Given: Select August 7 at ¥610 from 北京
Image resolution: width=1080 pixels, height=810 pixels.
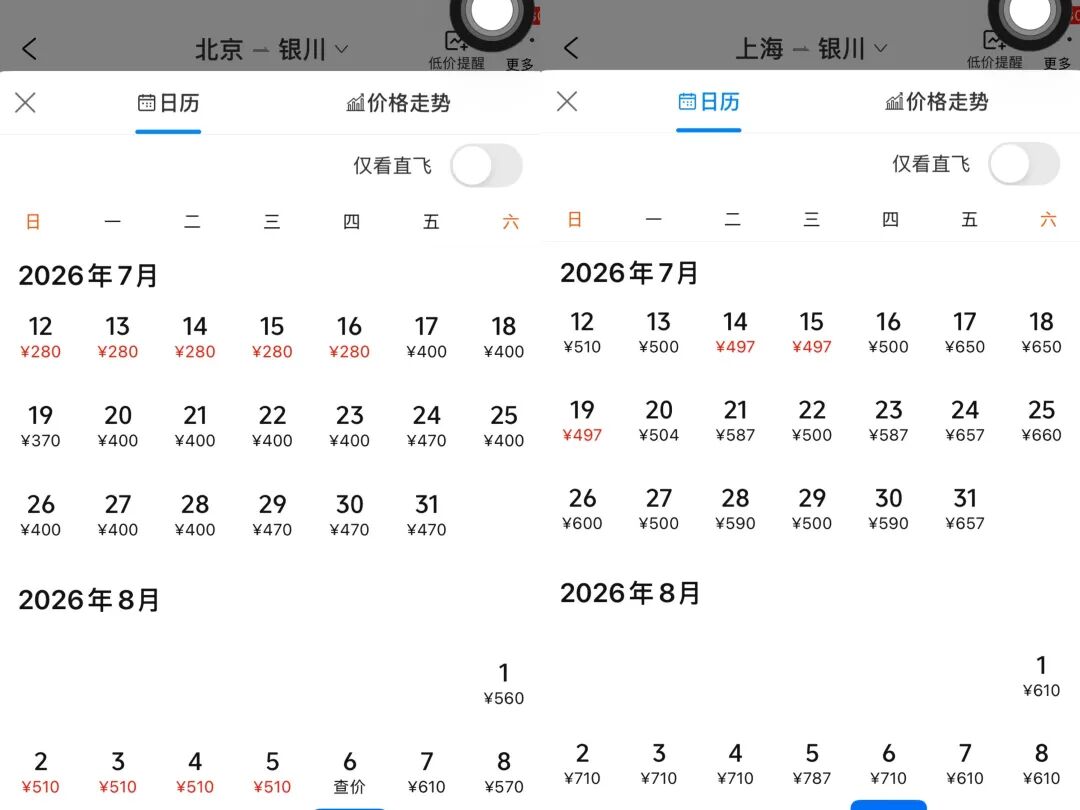Looking at the screenshot, I should 426,773.
